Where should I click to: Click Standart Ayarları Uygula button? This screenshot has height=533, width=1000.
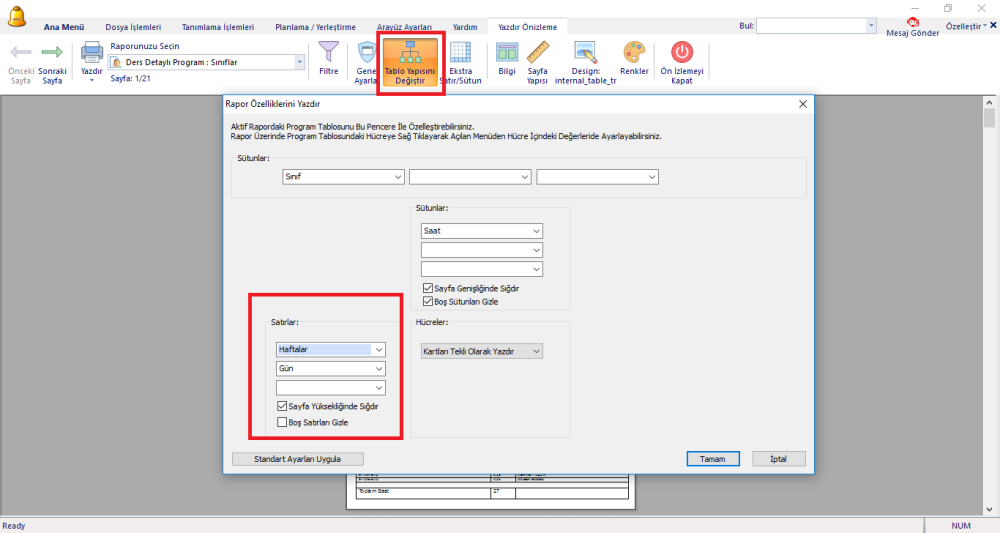coord(298,459)
